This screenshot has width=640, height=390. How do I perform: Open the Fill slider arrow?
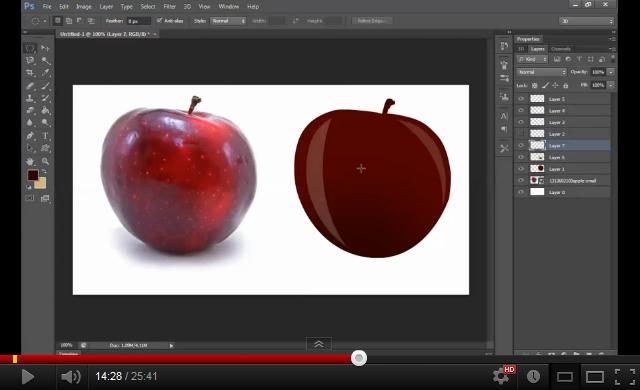[611, 85]
